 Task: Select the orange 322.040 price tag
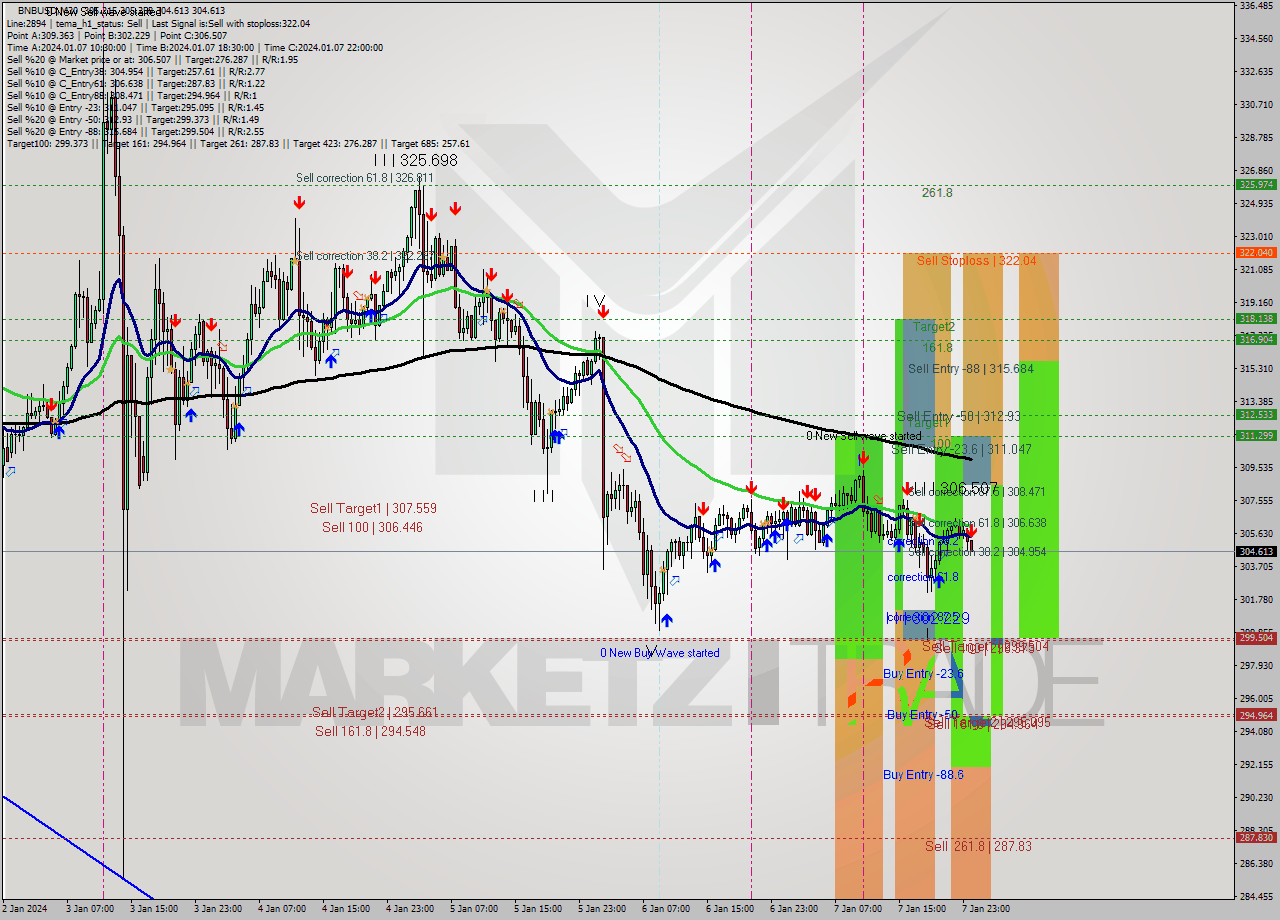(x=1256, y=253)
